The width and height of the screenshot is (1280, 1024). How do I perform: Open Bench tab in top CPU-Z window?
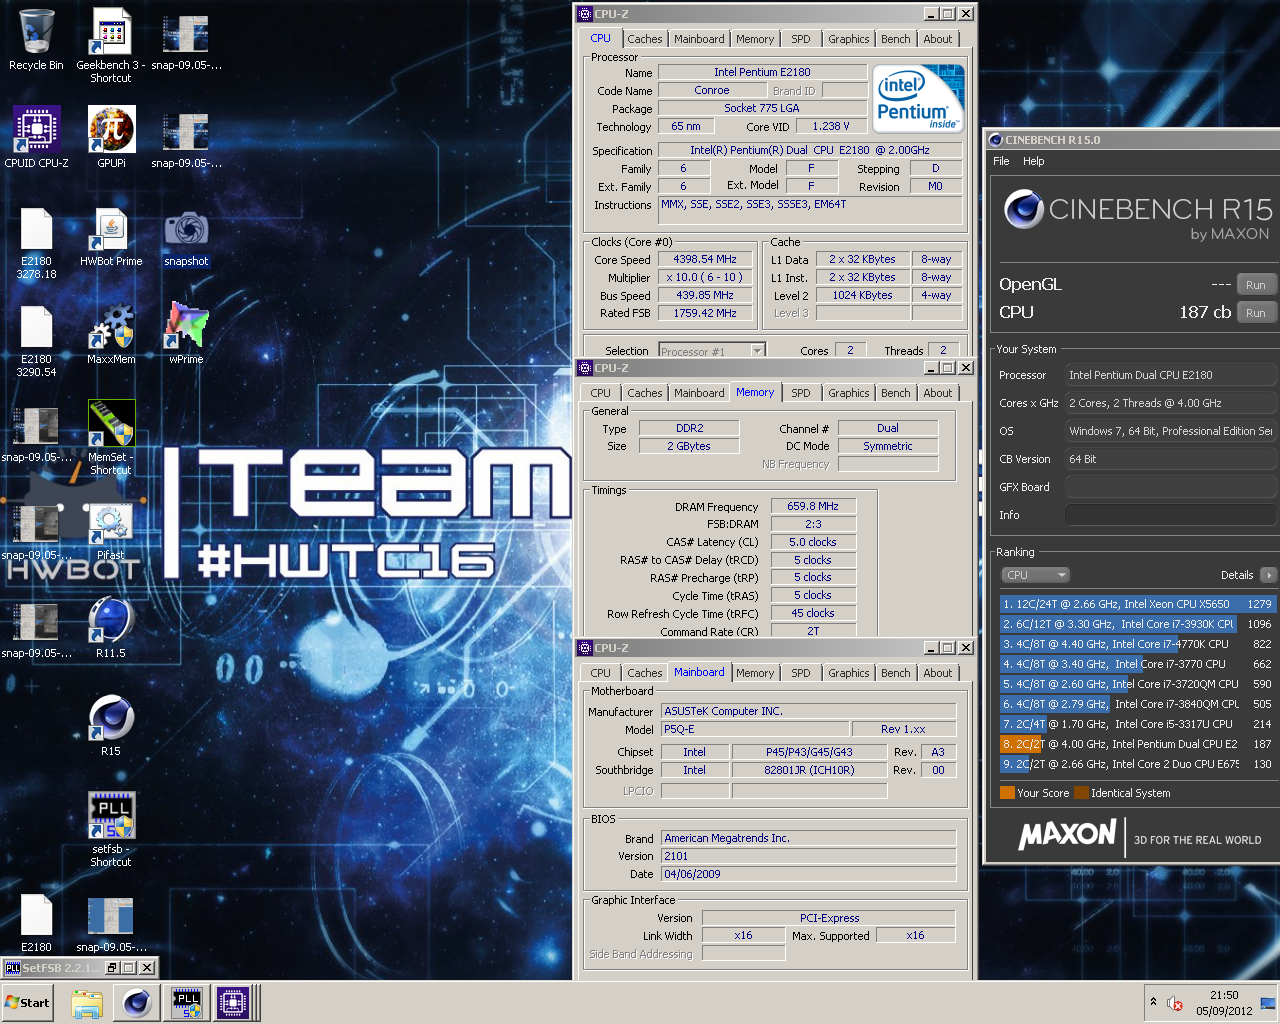tap(896, 39)
